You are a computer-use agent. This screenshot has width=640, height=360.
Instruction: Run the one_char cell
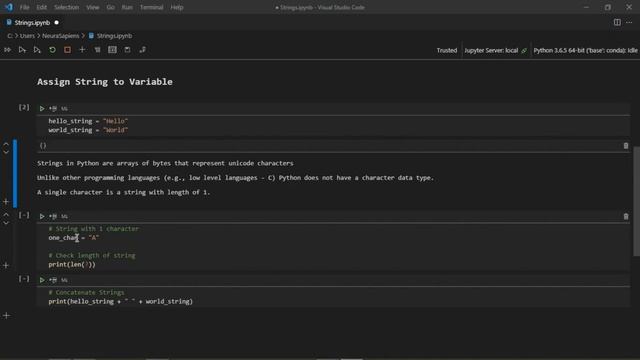pyautogui.click(x=42, y=216)
